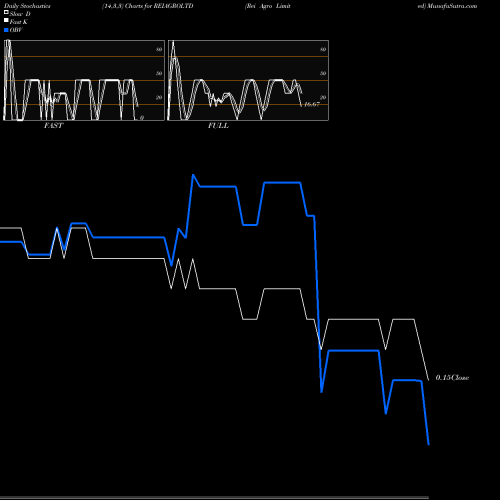This screenshot has height=500, width=500.
Task: Click the Rei Agro Limit company name
Action: (x=268, y=6)
